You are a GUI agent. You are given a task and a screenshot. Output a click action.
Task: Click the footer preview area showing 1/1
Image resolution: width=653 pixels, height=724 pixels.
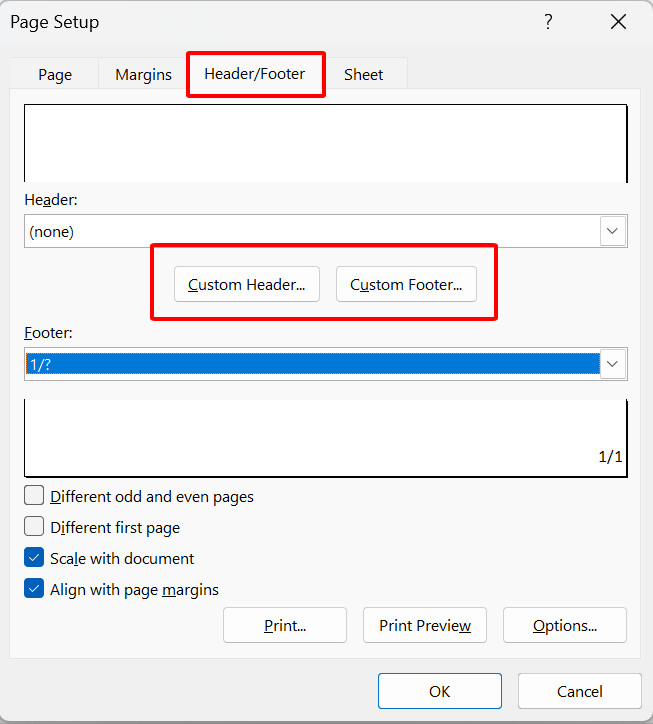coord(325,438)
